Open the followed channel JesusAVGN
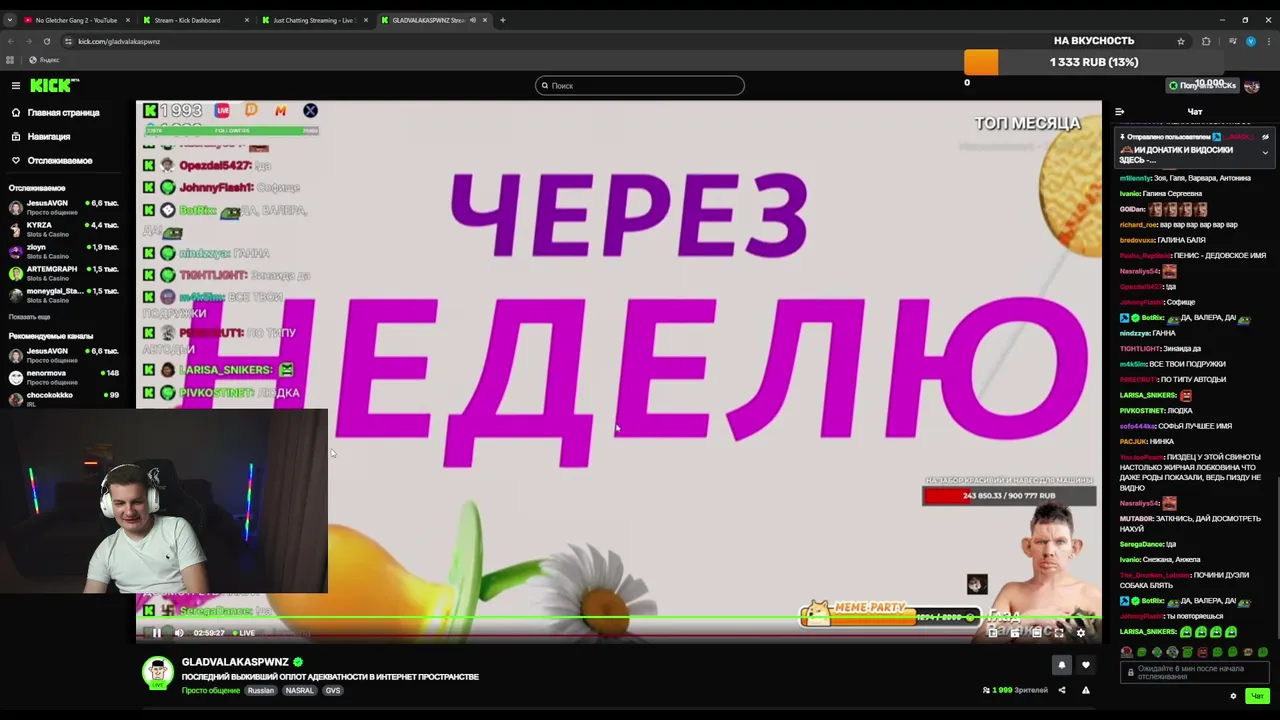1280x720 pixels. click(x=64, y=207)
